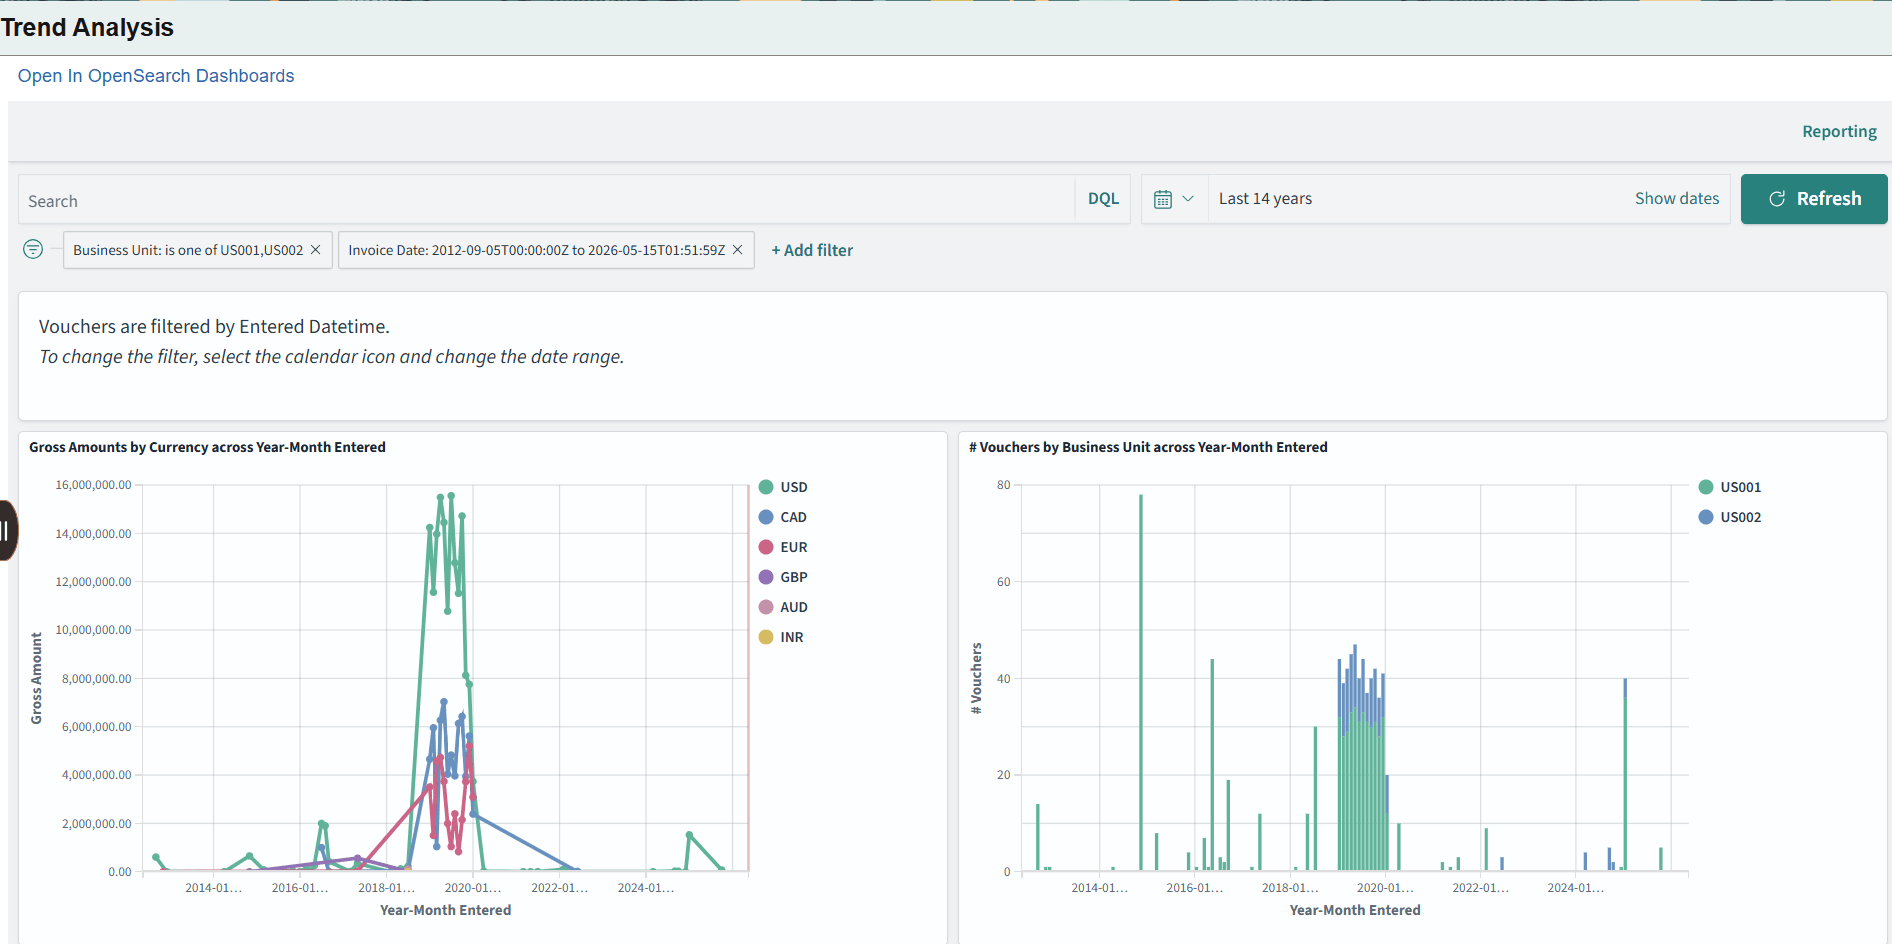Image resolution: width=1892 pixels, height=944 pixels.
Task: Edit the Business Unit filter pill
Action: [187, 250]
